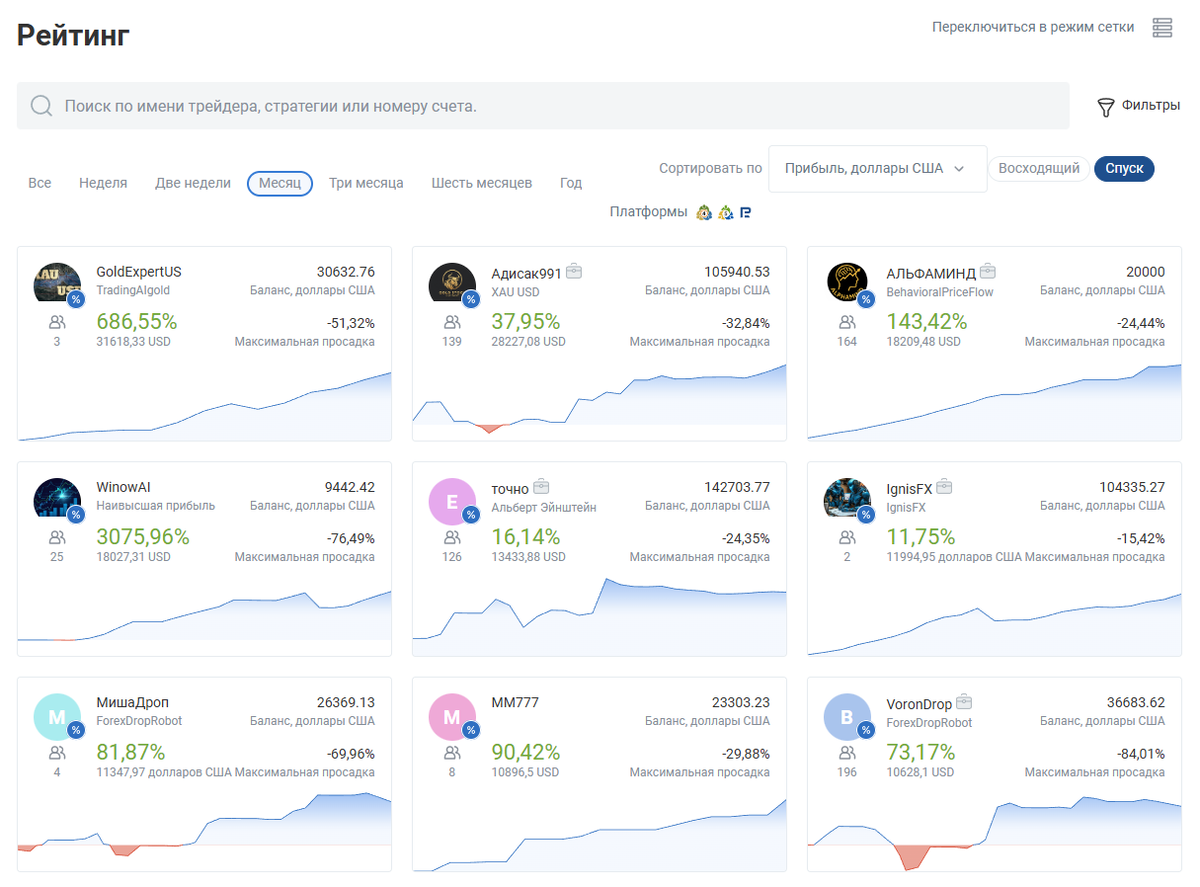Click the grid mode layout icon

1162,28
